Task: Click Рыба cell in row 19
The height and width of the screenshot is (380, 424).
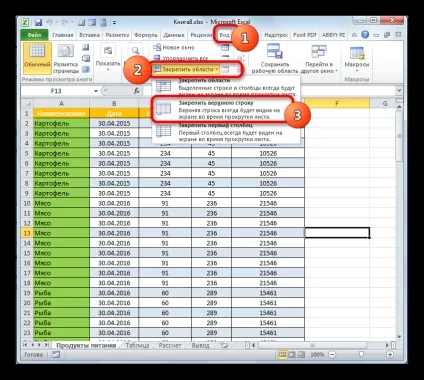Action: [x=61, y=293]
